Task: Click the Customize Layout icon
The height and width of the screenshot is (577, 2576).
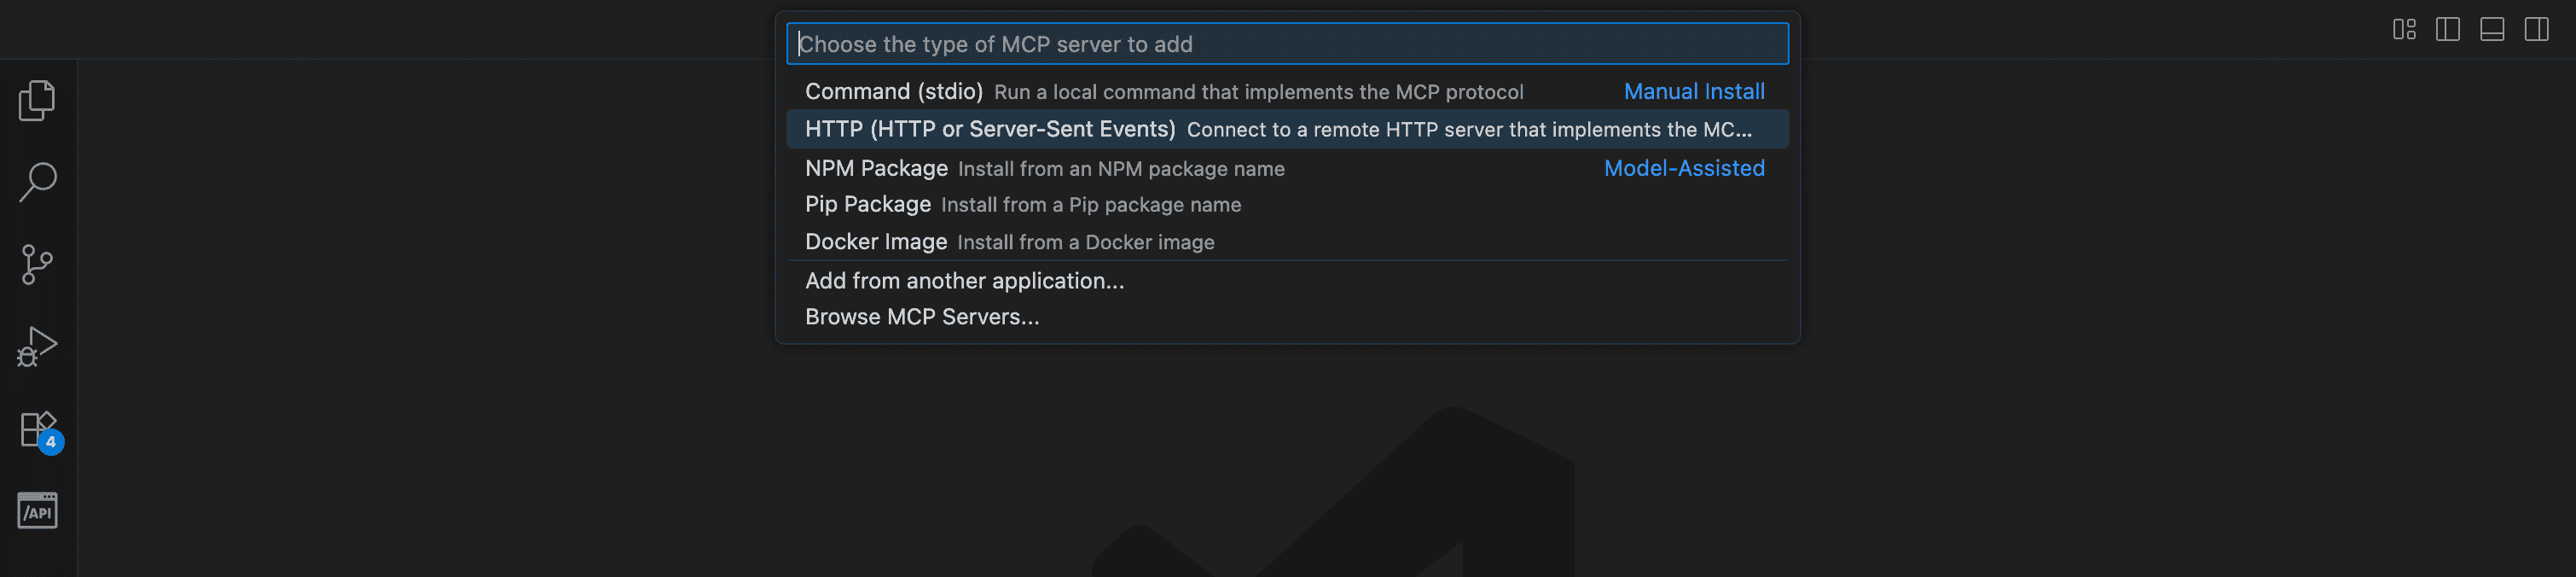Action: click(x=2404, y=30)
